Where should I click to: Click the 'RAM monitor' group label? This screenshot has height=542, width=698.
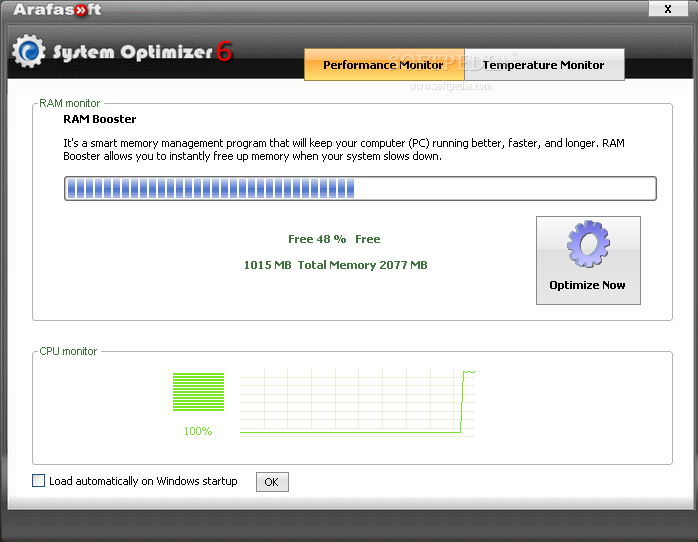point(69,103)
